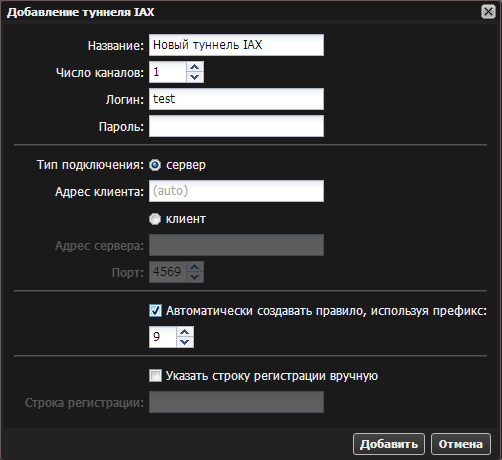Click the Добавление туннеля IAX title
Viewport: 502px width, 460px height.
81,12
